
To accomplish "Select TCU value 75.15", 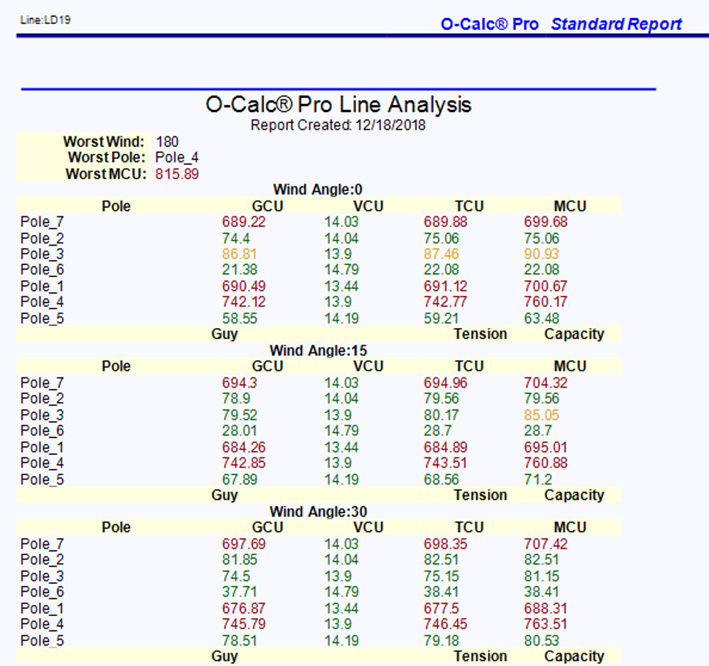I will click(441, 576).
